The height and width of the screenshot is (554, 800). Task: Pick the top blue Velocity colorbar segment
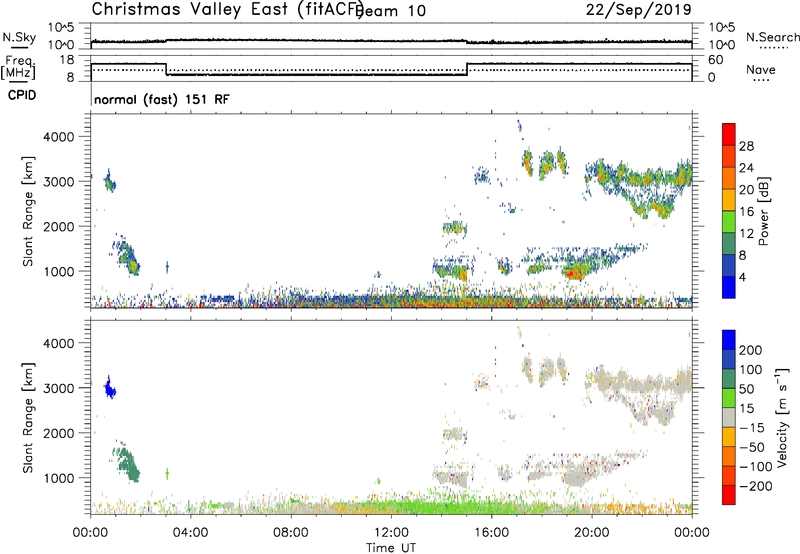[x=729, y=340]
